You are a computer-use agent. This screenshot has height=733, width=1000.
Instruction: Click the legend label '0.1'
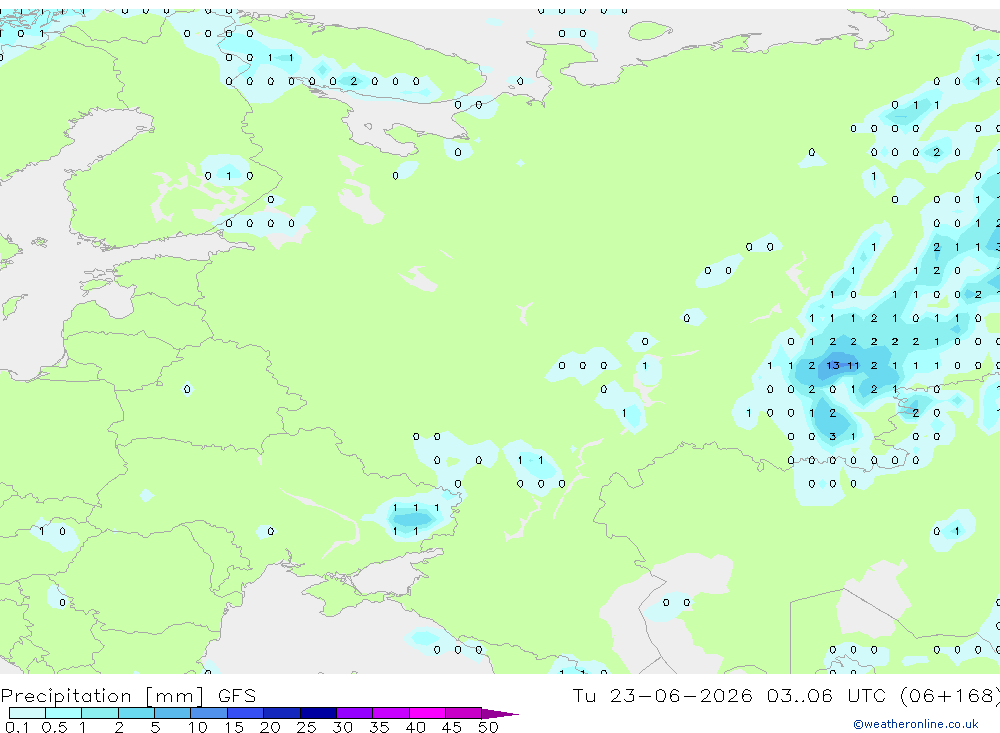tap(17, 727)
